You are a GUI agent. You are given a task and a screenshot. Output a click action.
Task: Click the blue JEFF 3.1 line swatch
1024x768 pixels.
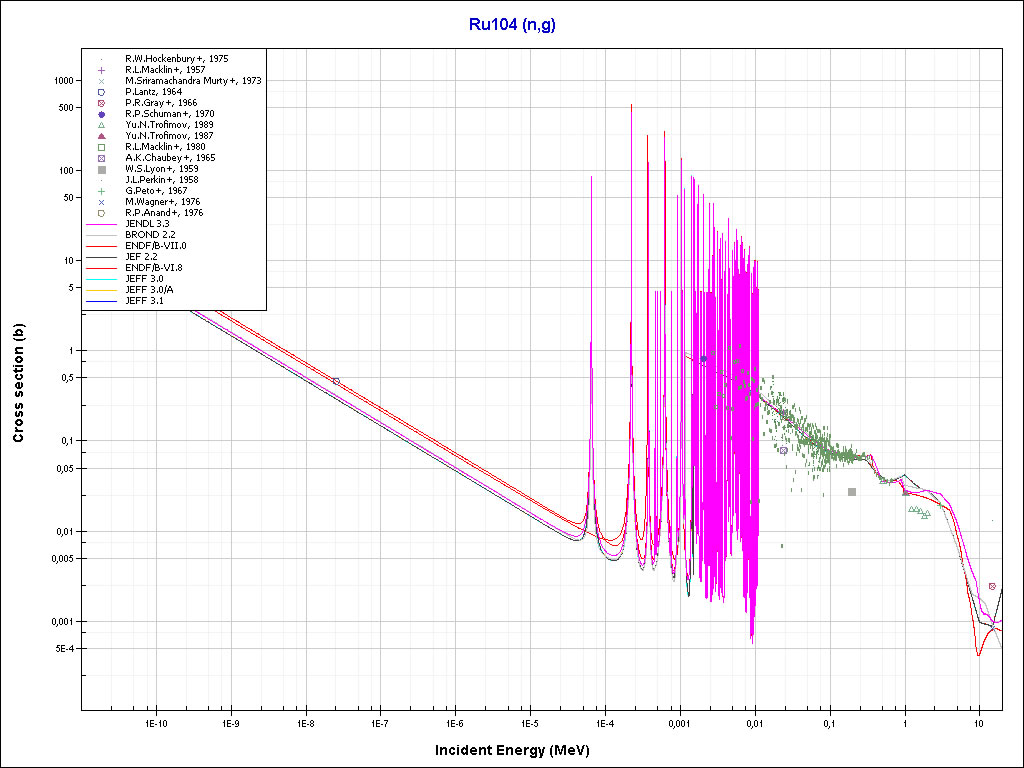[102, 301]
